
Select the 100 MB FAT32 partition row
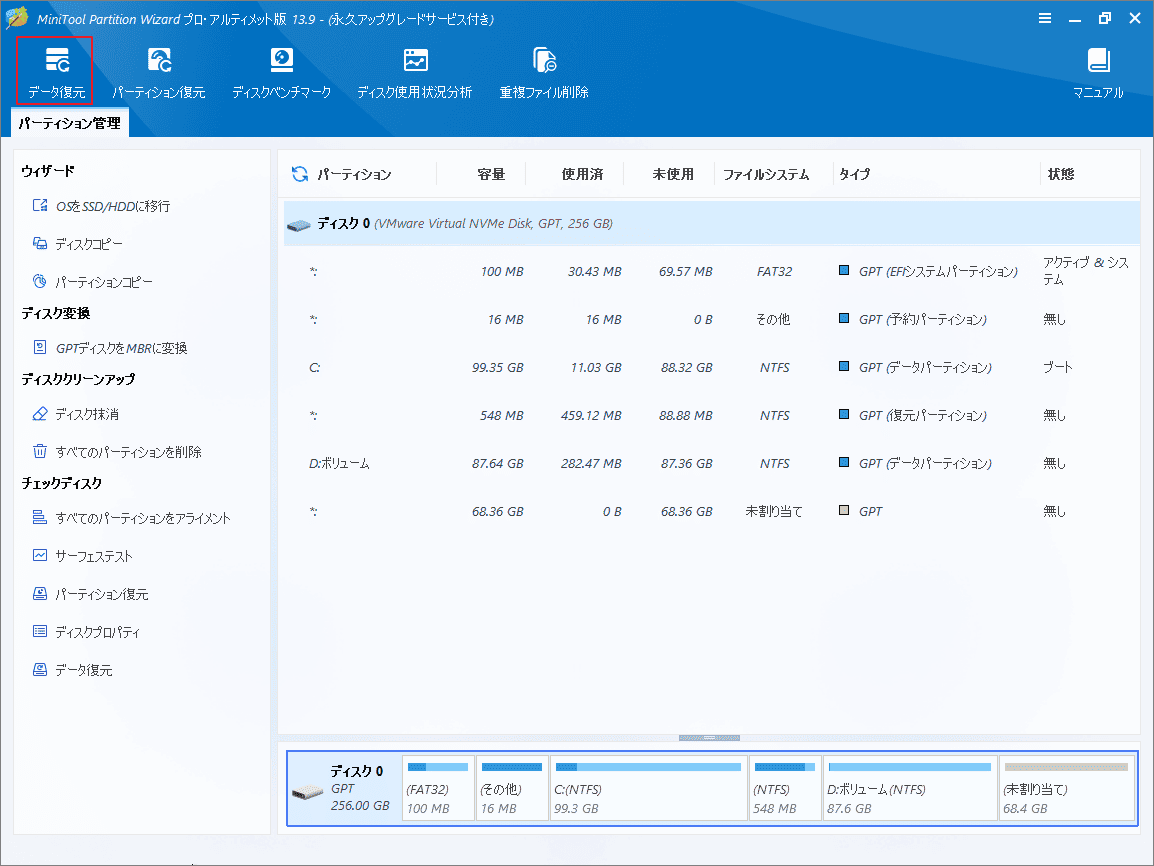pos(712,271)
